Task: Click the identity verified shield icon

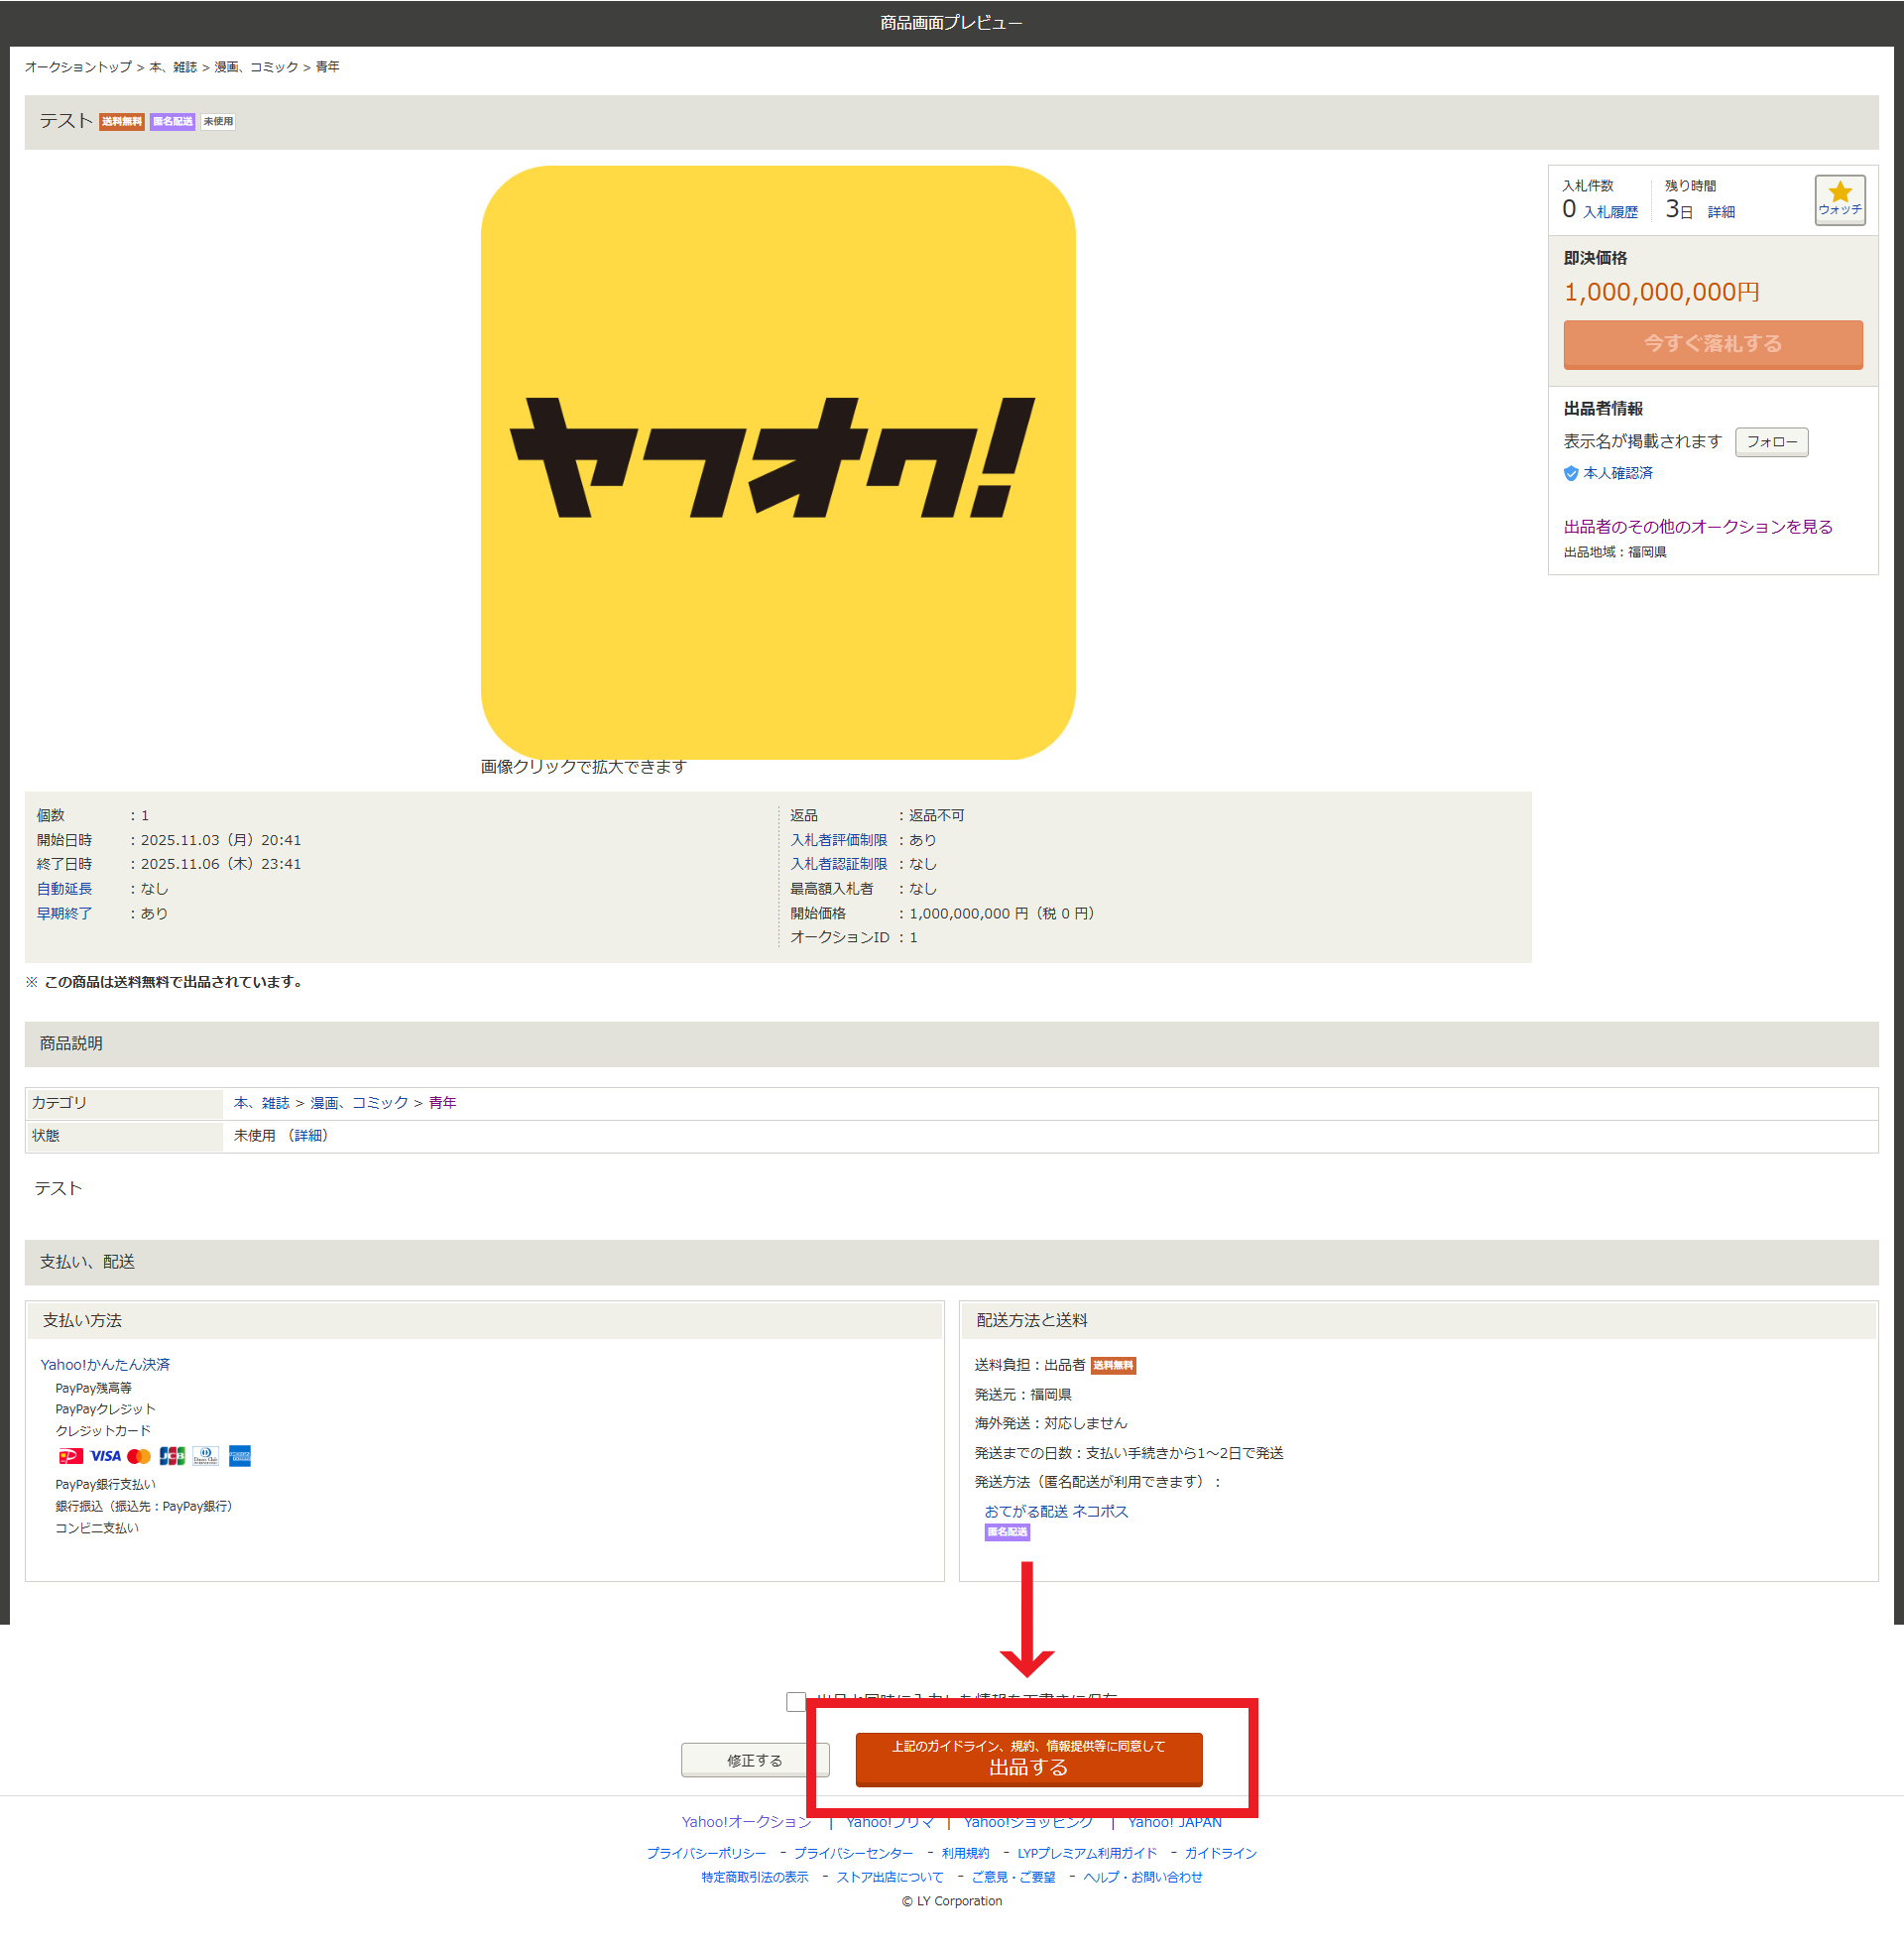Action: (1570, 474)
